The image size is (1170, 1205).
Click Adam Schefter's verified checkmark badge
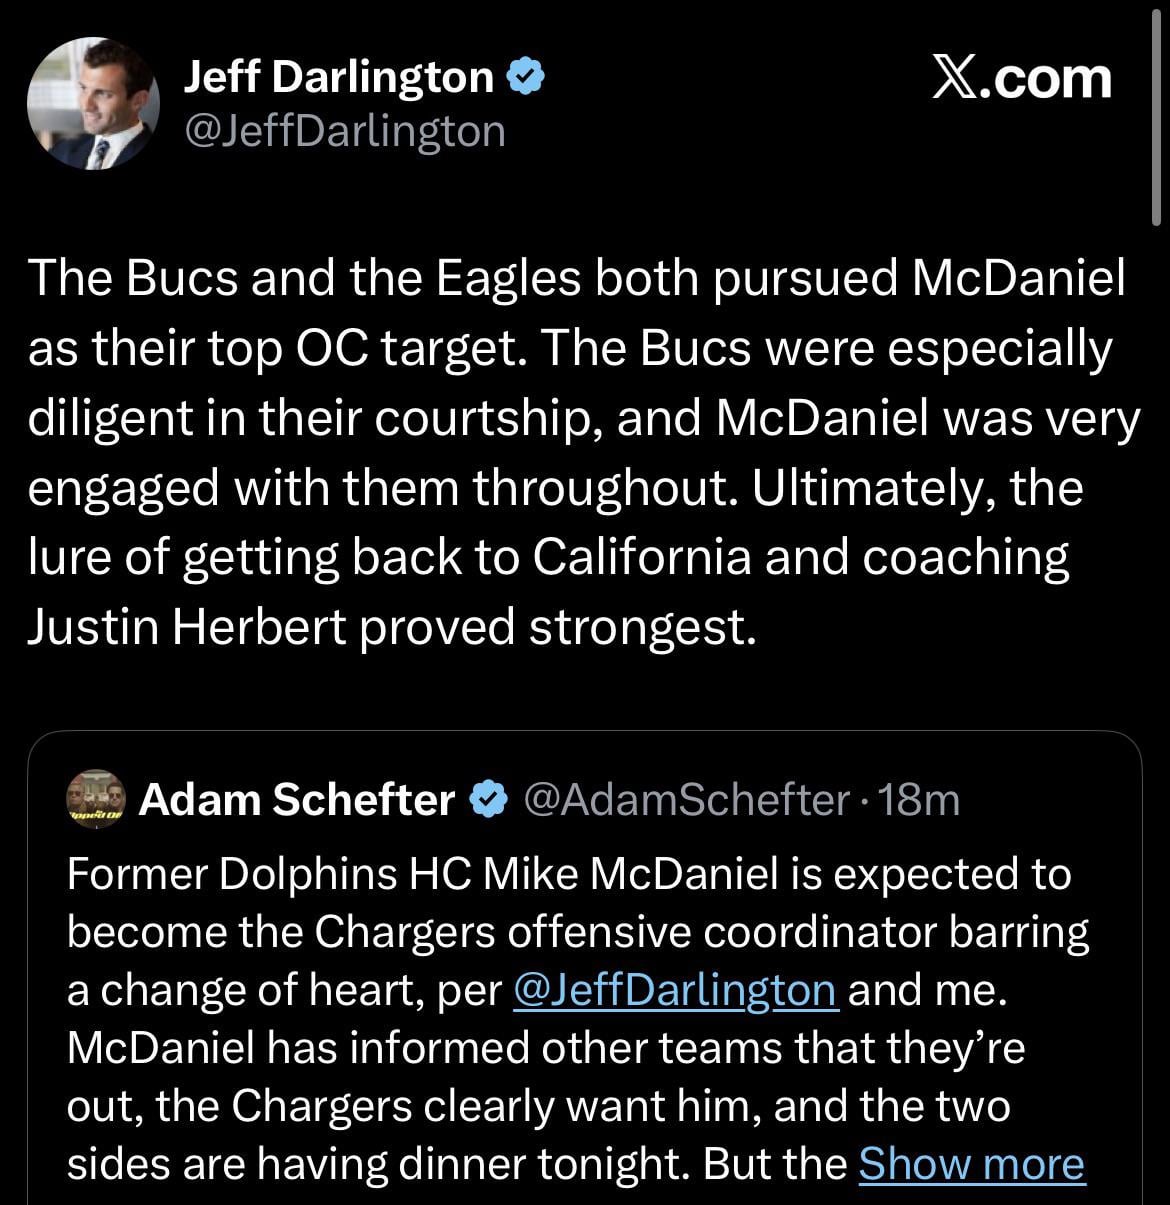487,800
